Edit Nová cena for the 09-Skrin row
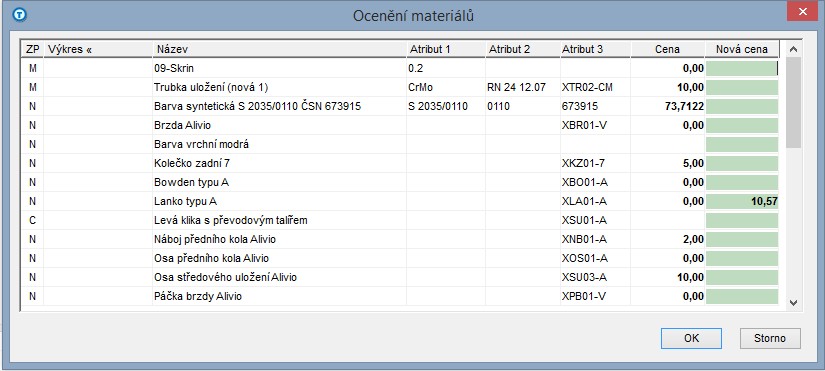This screenshot has height=371, width=825. 742,68
